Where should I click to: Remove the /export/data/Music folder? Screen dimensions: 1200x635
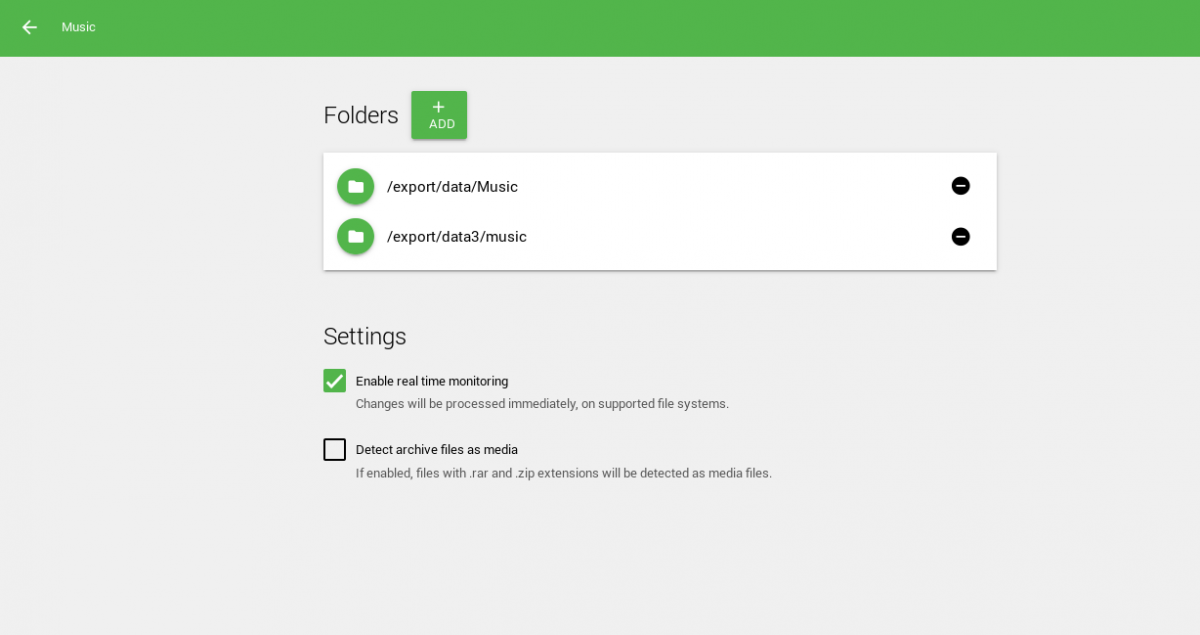960,186
